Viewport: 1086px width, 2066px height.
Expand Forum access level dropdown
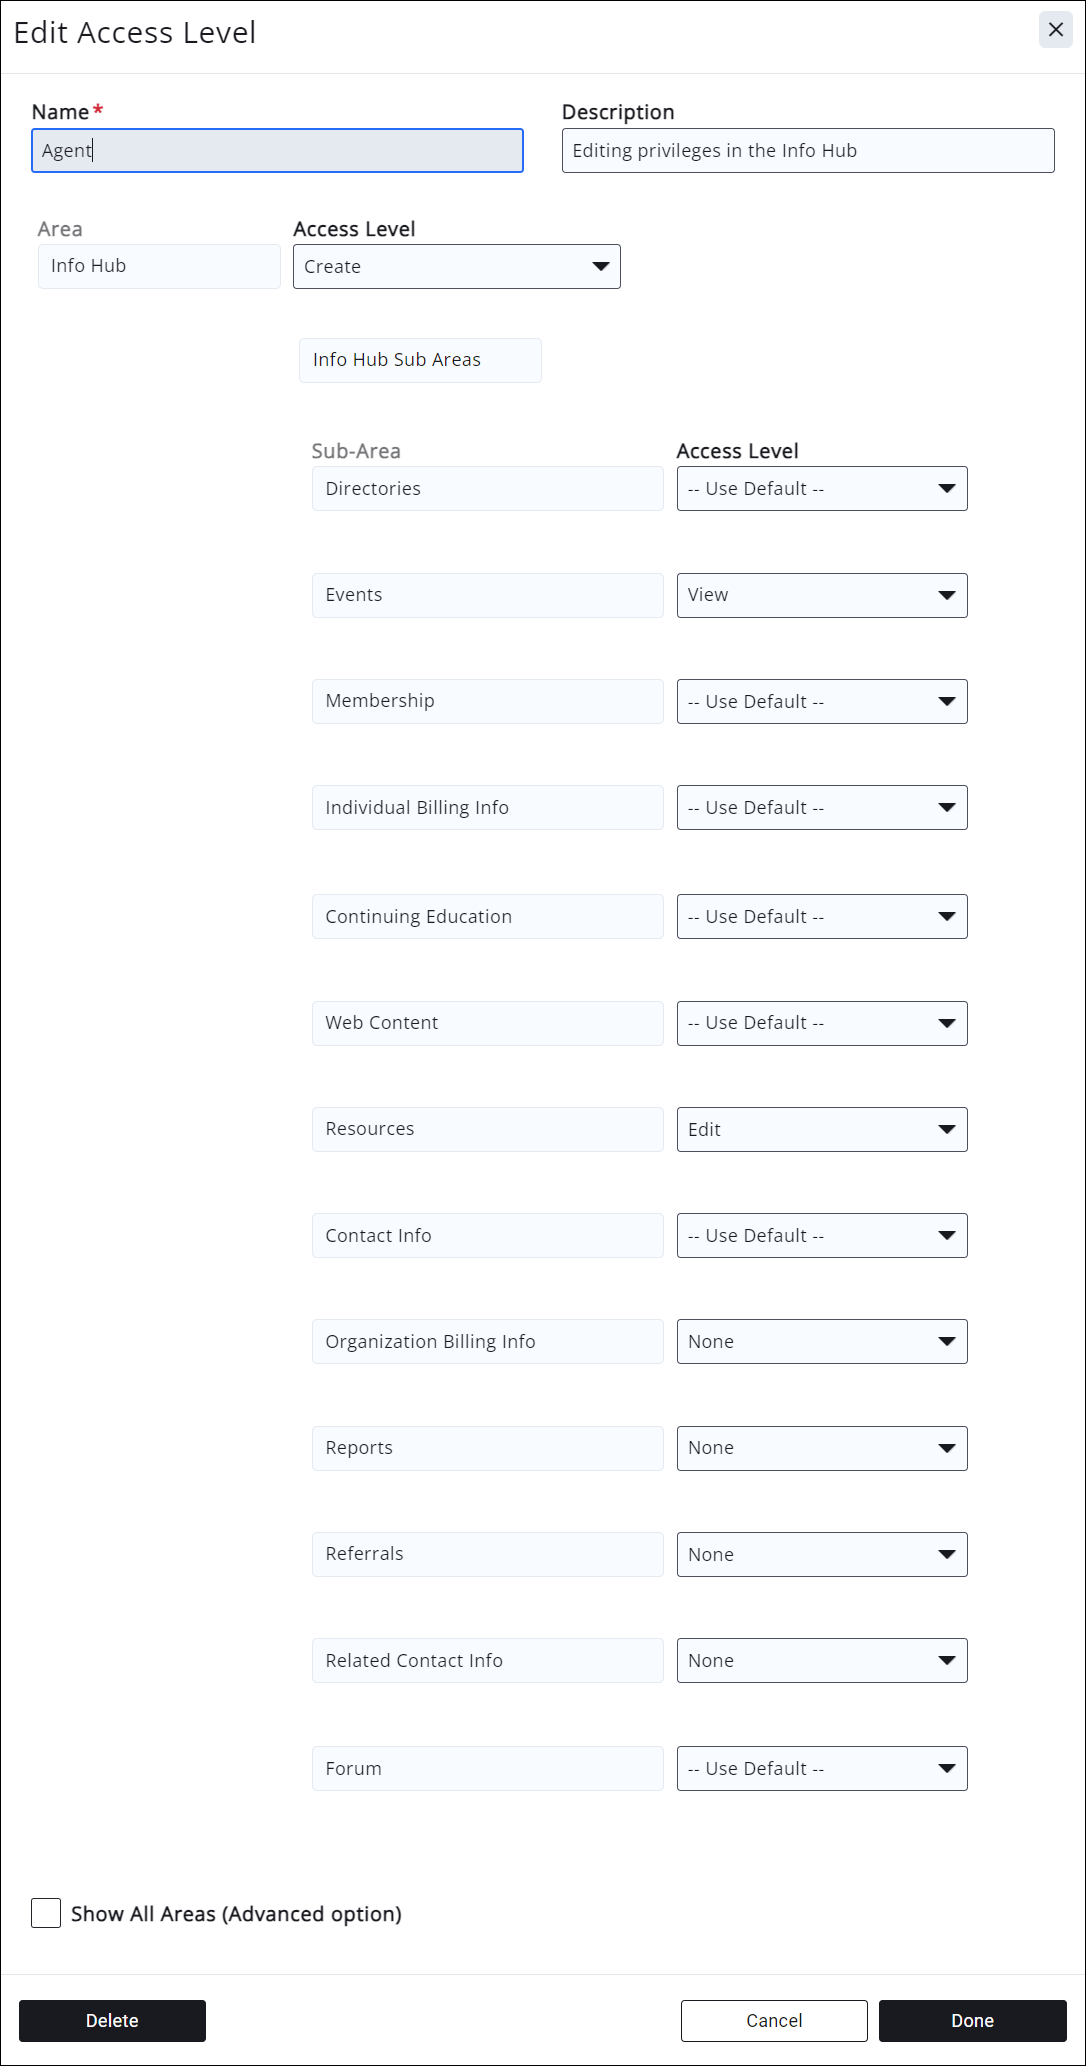pyautogui.click(x=821, y=1769)
